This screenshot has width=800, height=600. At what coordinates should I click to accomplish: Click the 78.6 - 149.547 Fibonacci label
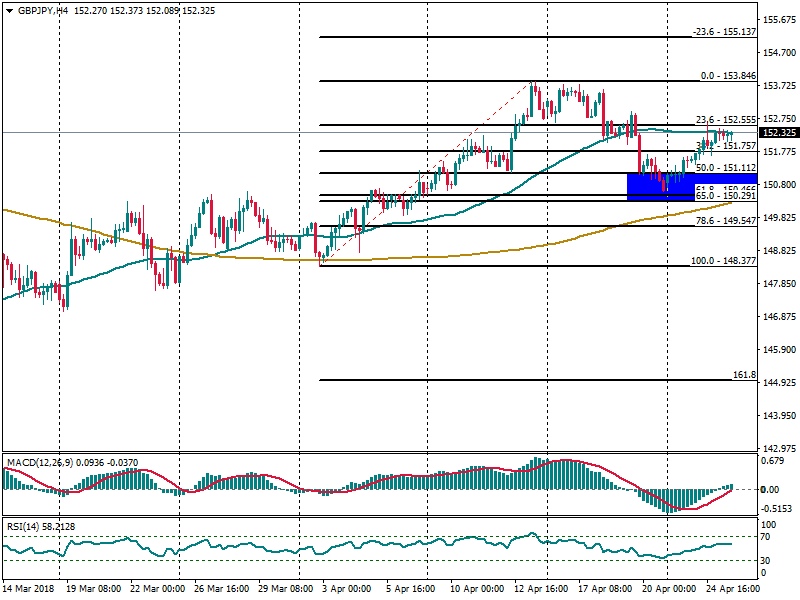click(x=726, y=220)
